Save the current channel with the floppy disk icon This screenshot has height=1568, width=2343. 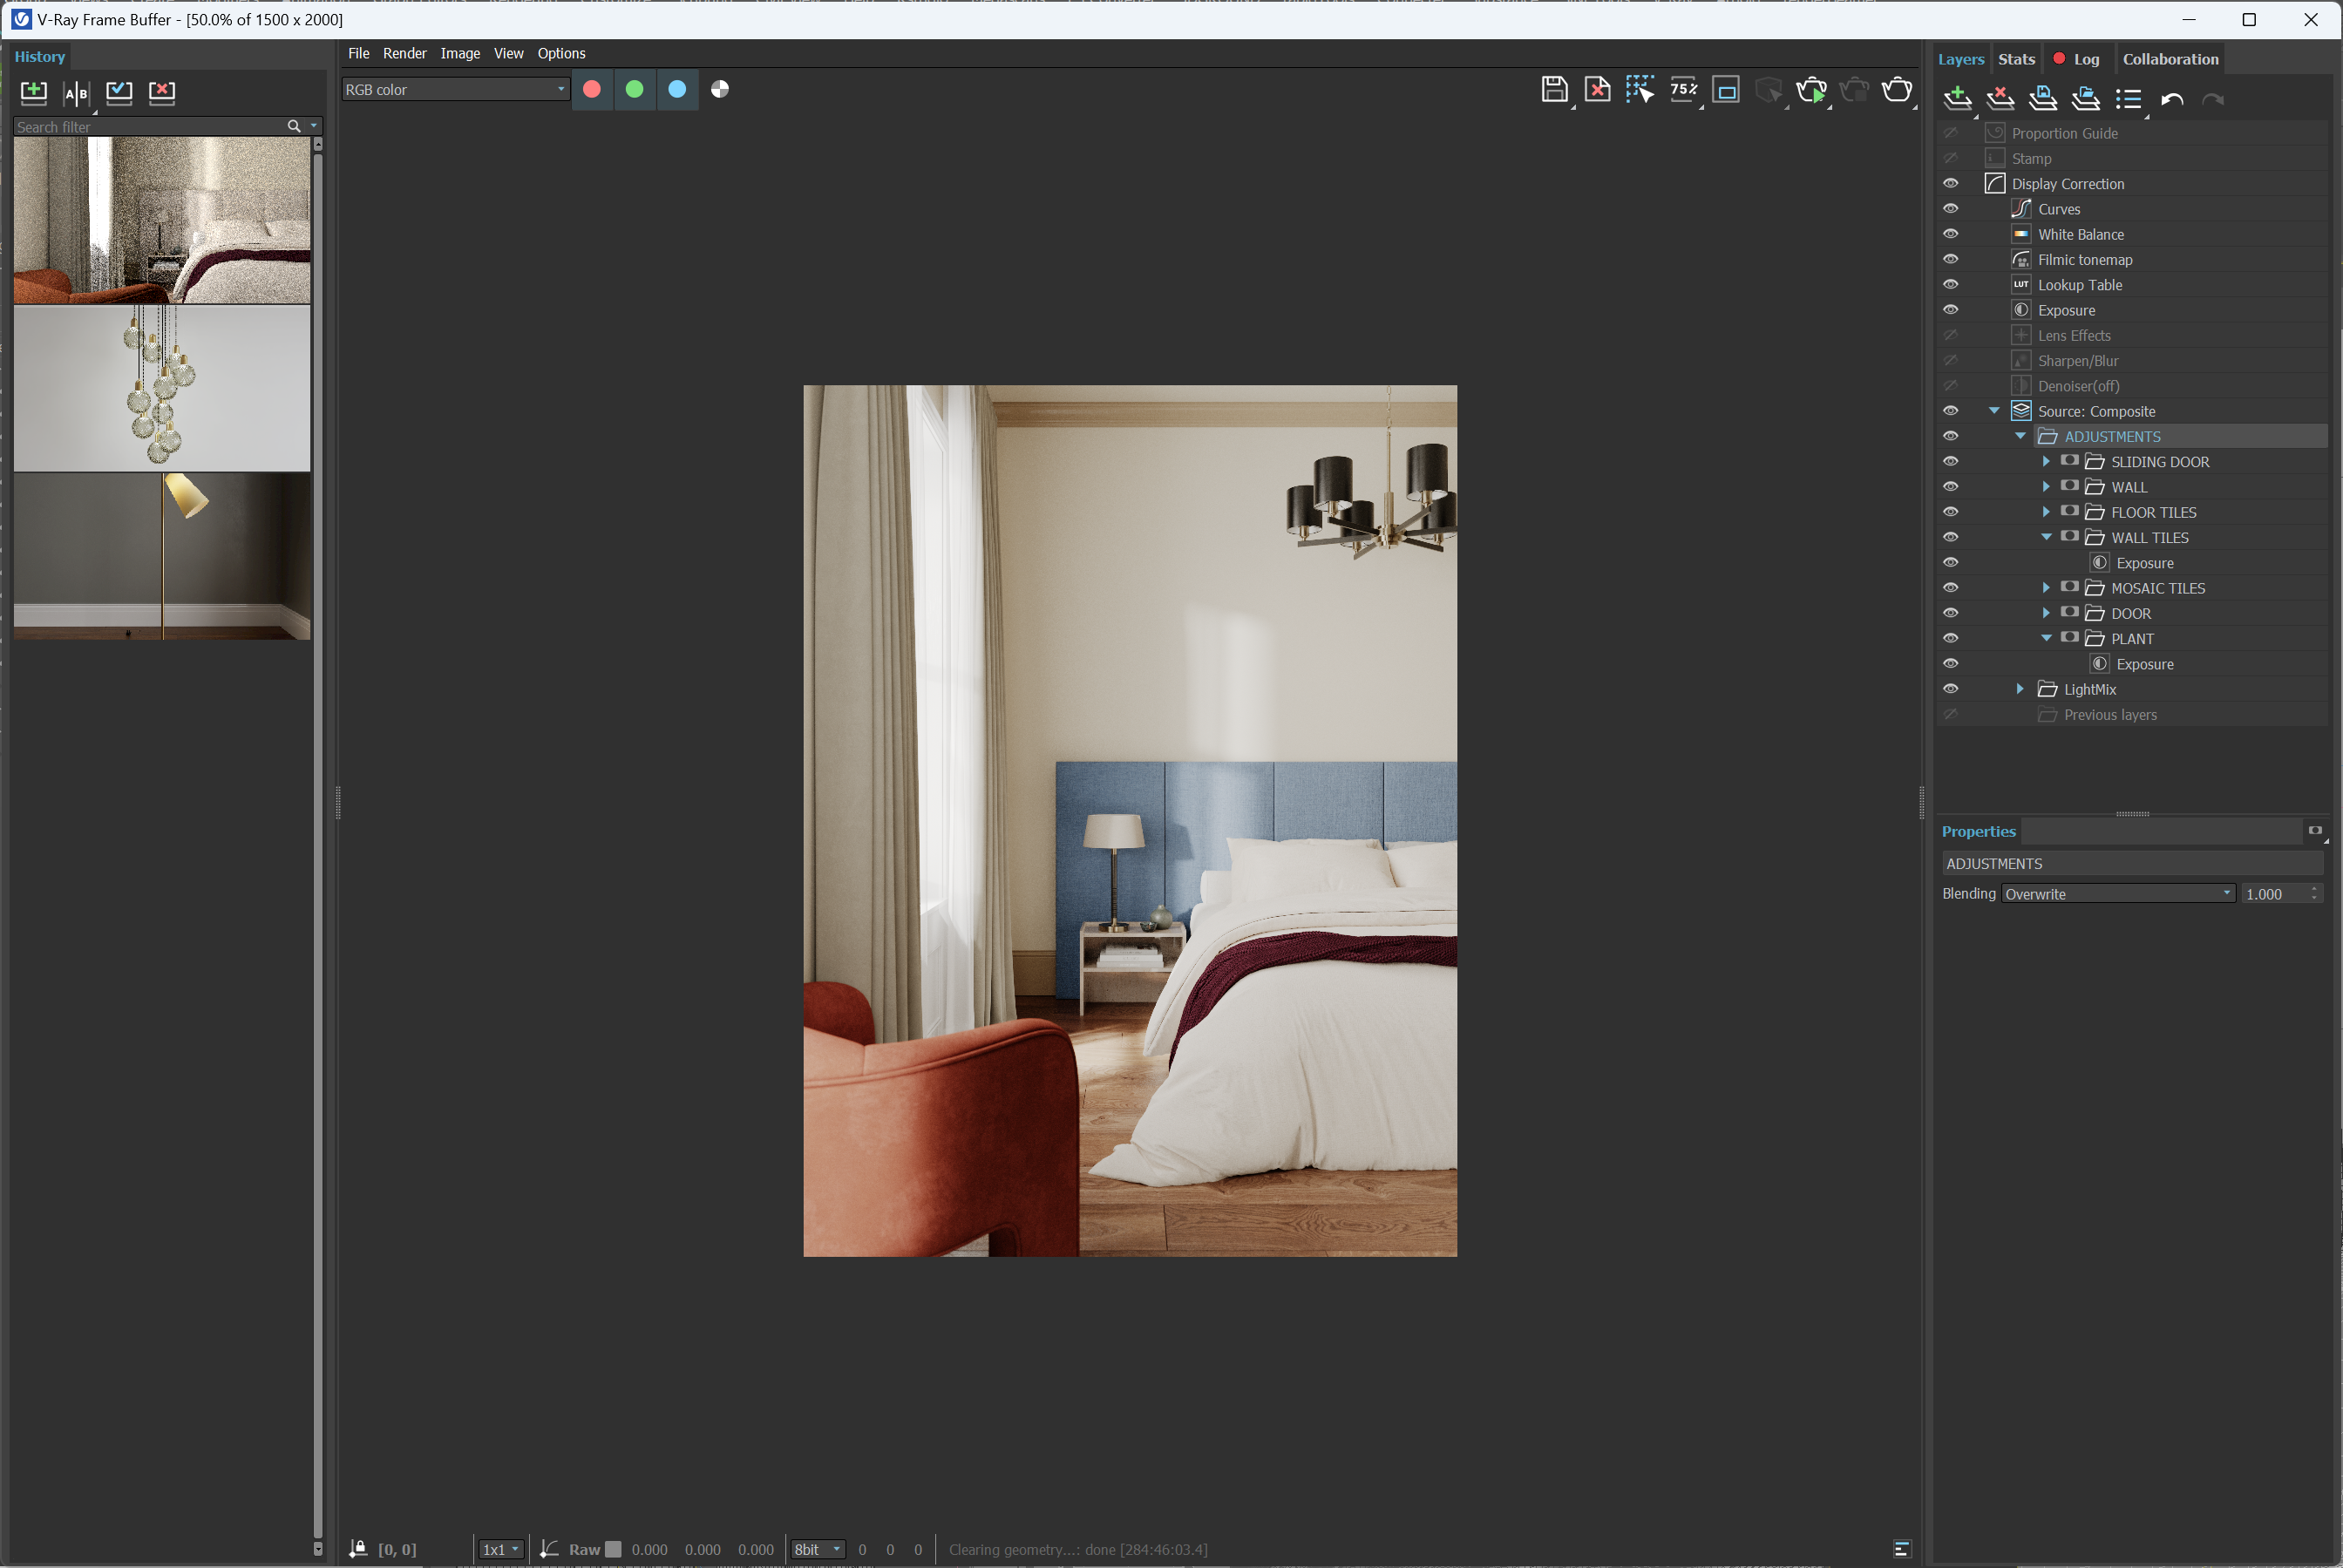(1553, 90)
